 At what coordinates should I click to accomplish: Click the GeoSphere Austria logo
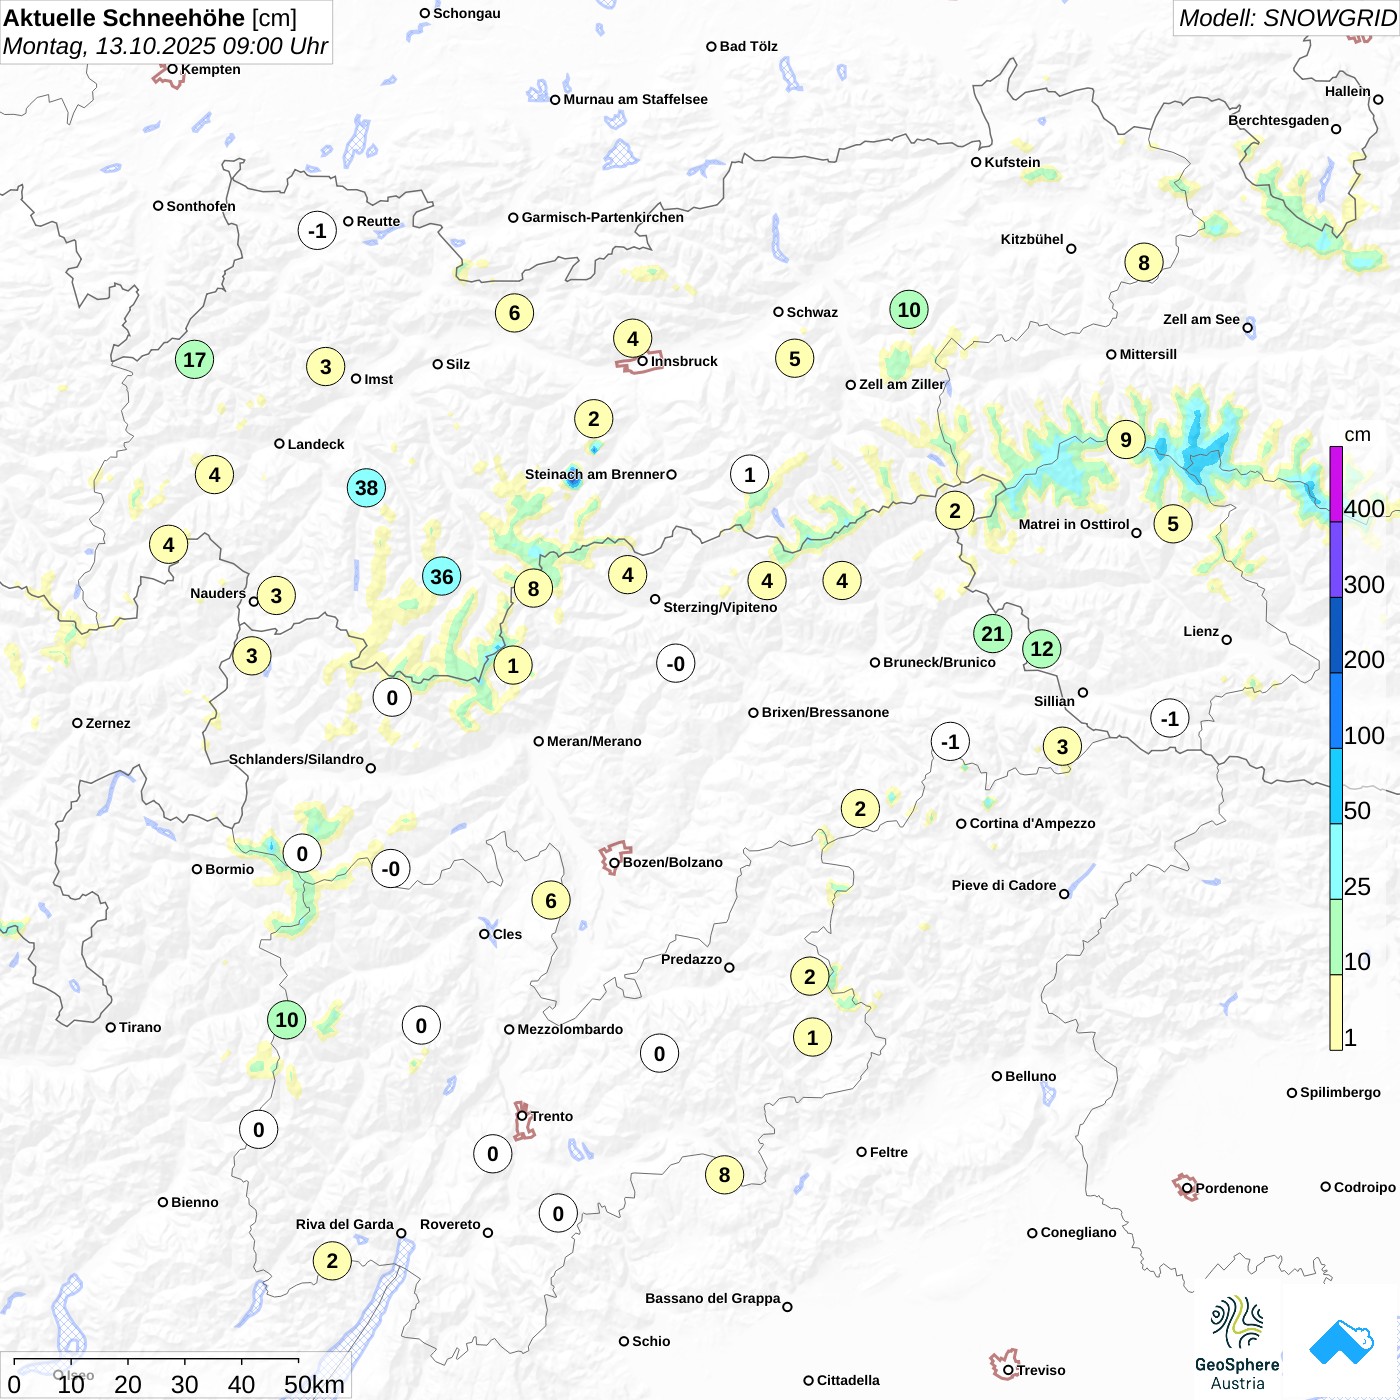[x=1237, y=1343]
